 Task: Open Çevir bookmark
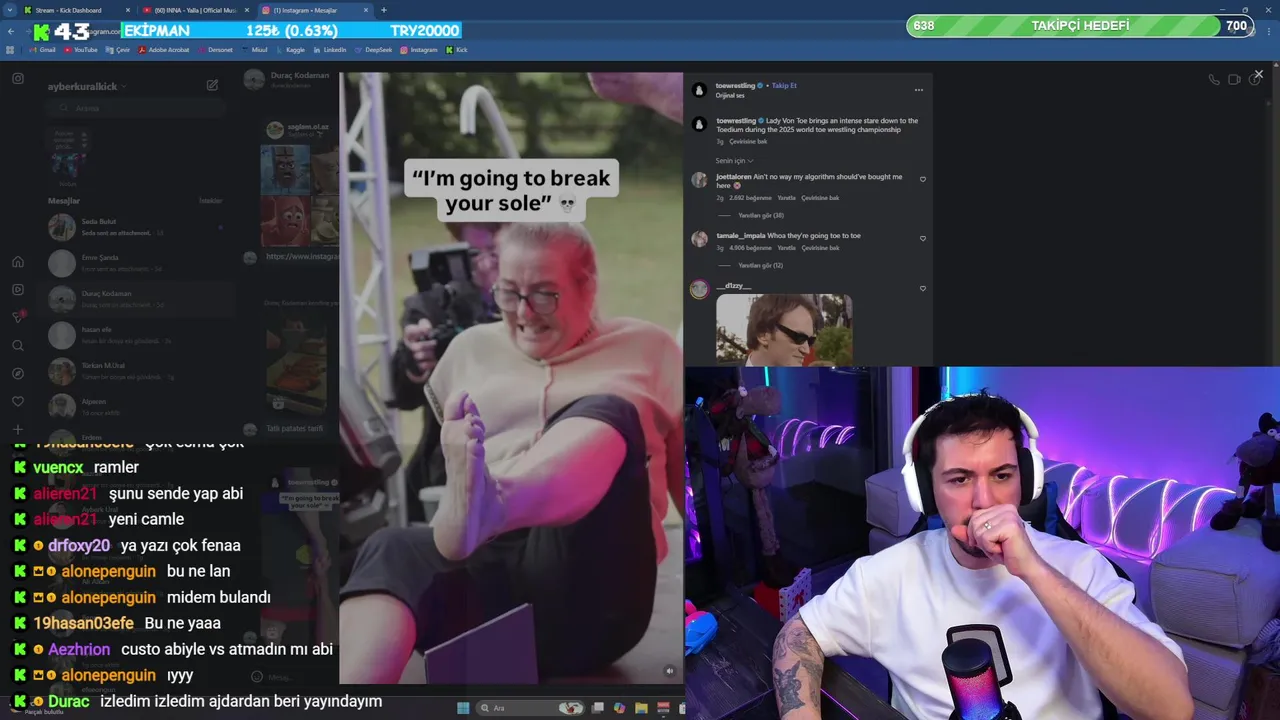click(118, 49)
